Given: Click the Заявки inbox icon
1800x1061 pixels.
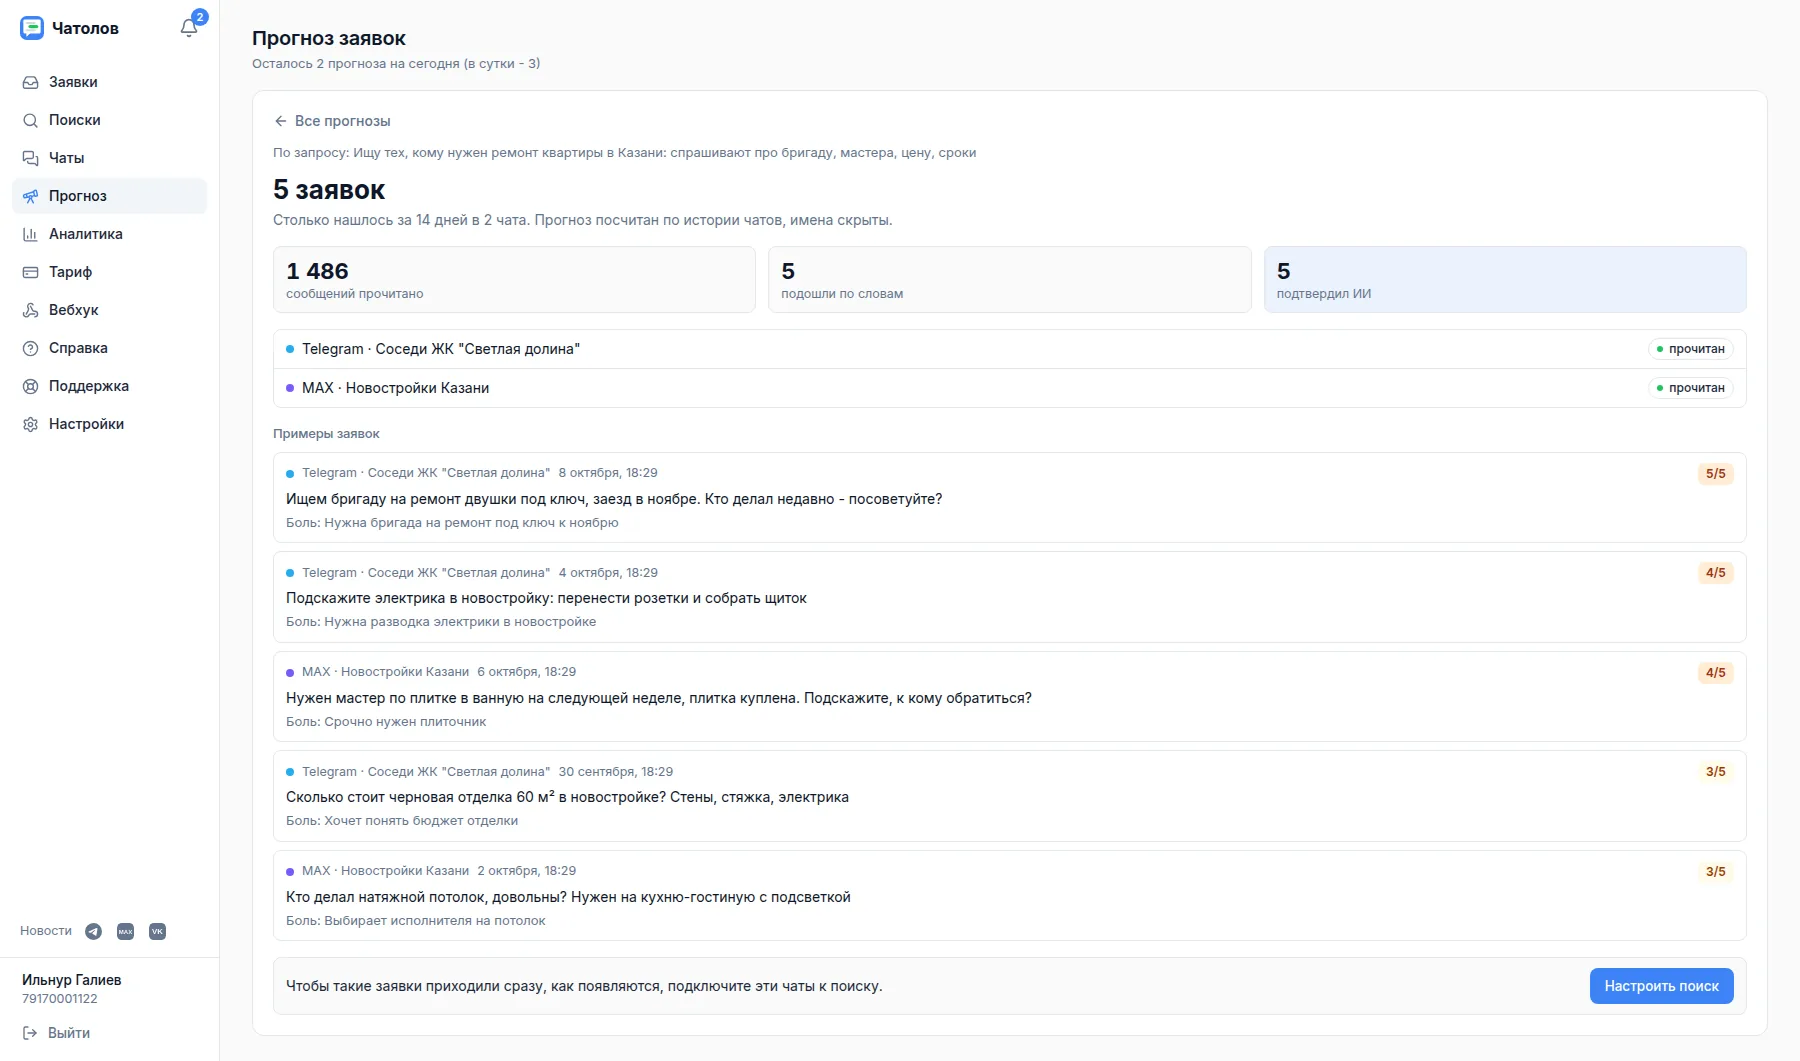Looking at the screenshot, I should coord(31,82).
